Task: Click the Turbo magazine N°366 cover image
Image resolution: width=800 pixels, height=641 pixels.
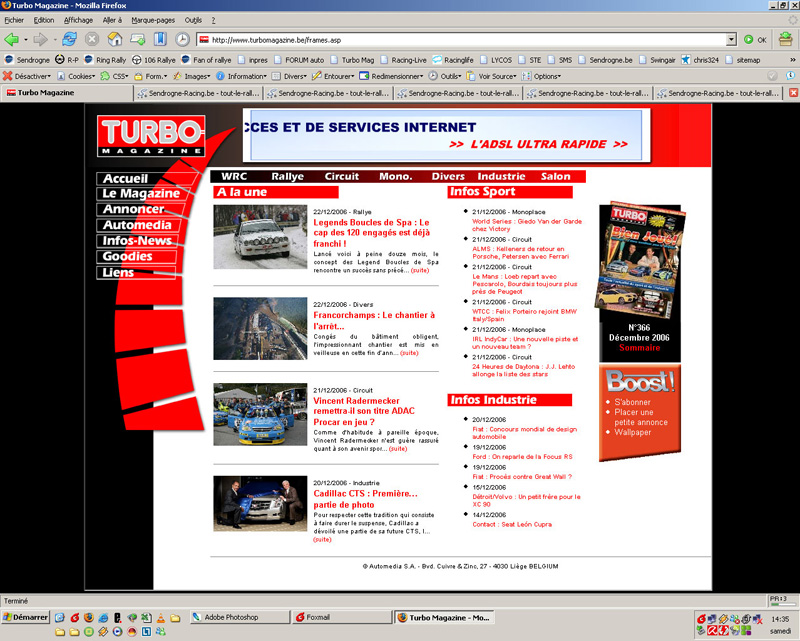Action: pyautogui.click(x=640, y=259)
